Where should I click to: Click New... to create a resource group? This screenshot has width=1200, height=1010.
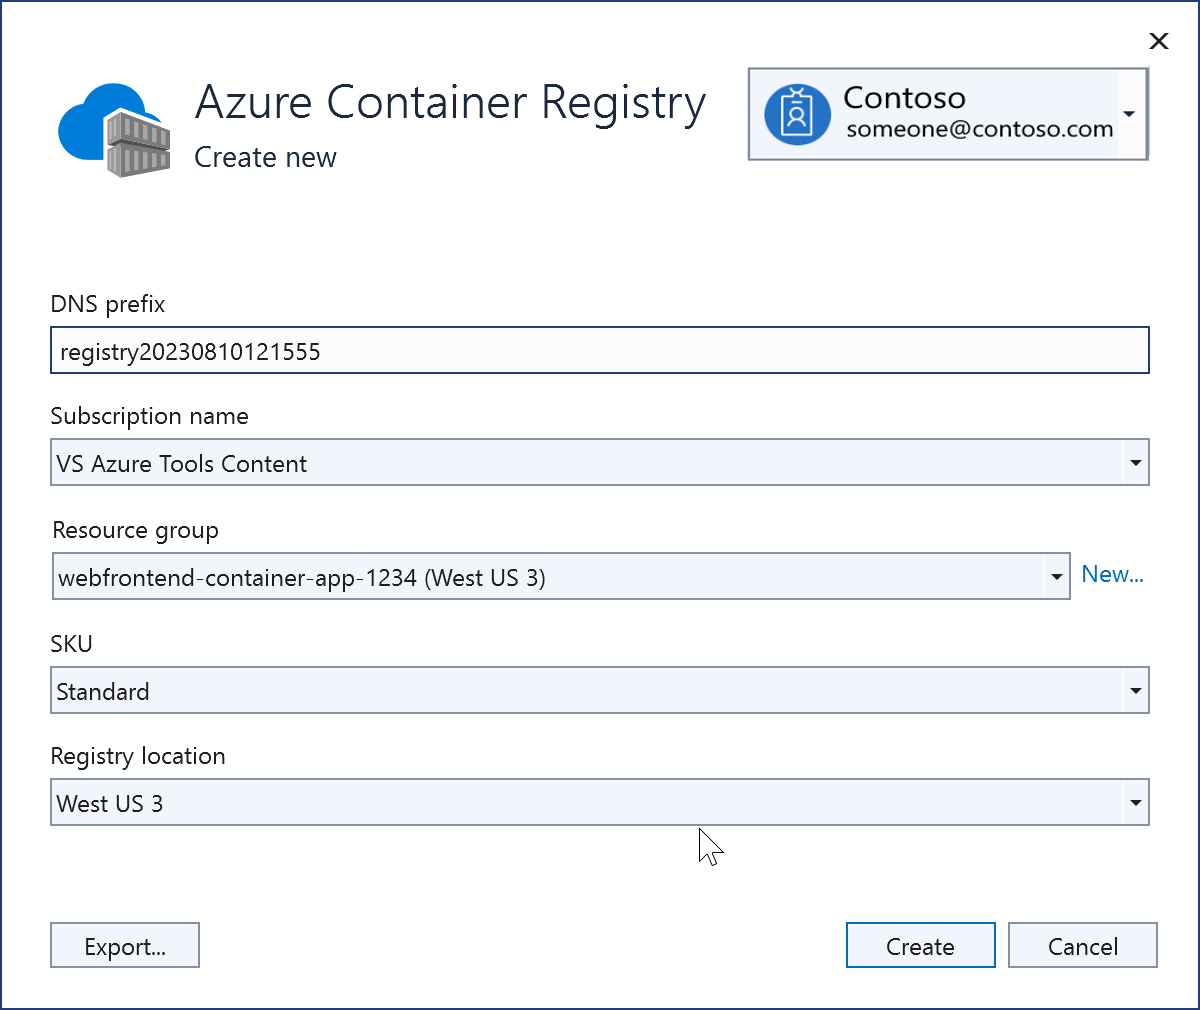(1113, 574)
